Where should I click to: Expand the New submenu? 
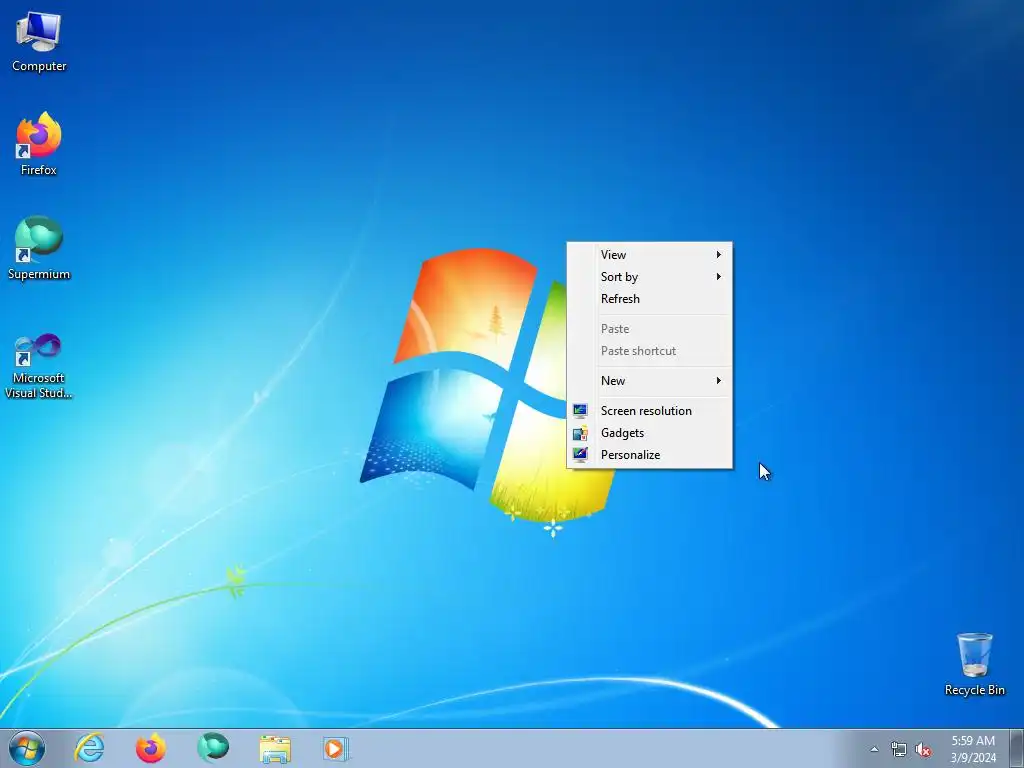coord(649,381)
